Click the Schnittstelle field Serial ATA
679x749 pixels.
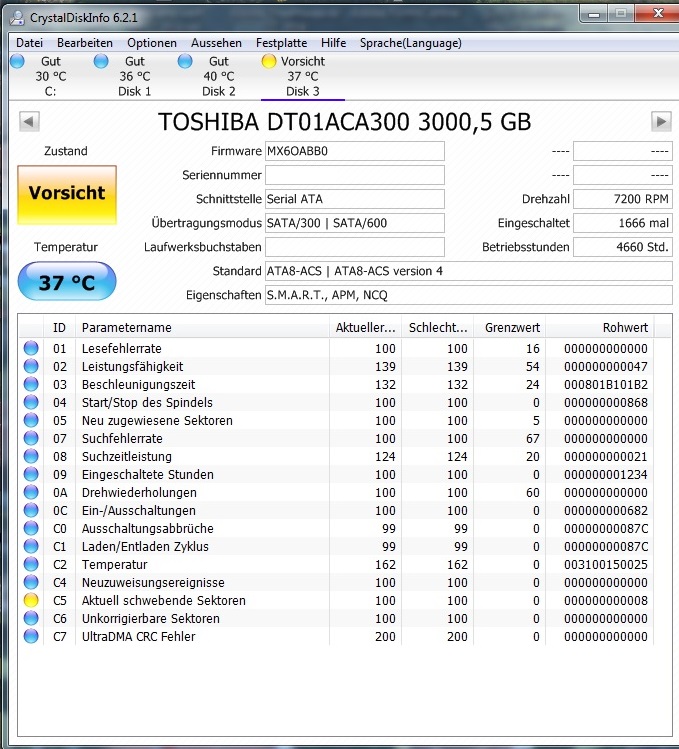(355, 199)
